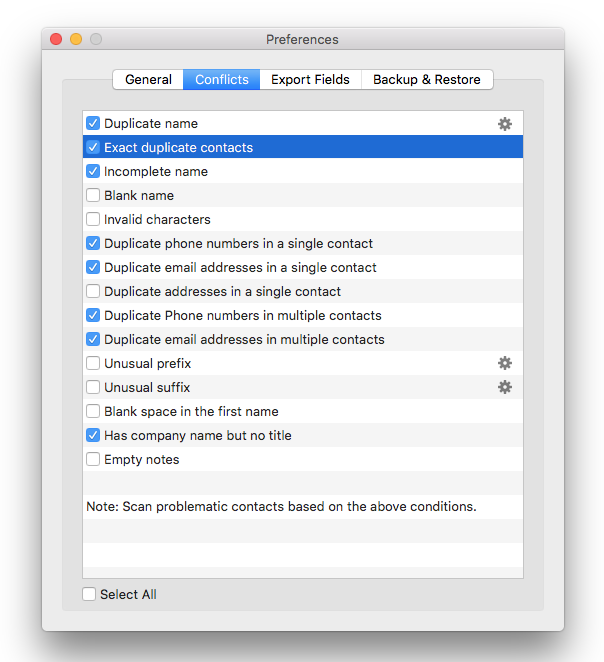Enable Duplicate addresses in a single contact
This screenshot has height=662, width=604.
(x=93, y=292)
